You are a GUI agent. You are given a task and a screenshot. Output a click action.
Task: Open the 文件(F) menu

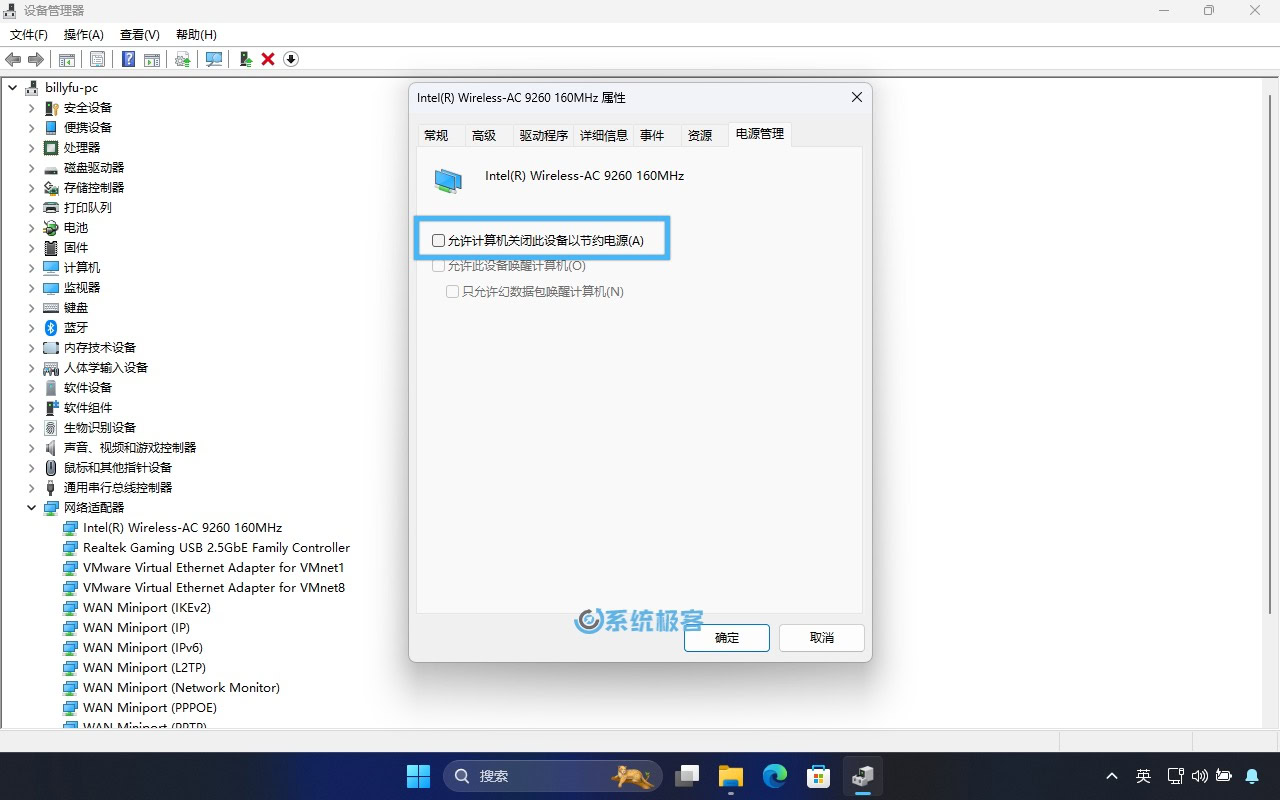[29, 34]
